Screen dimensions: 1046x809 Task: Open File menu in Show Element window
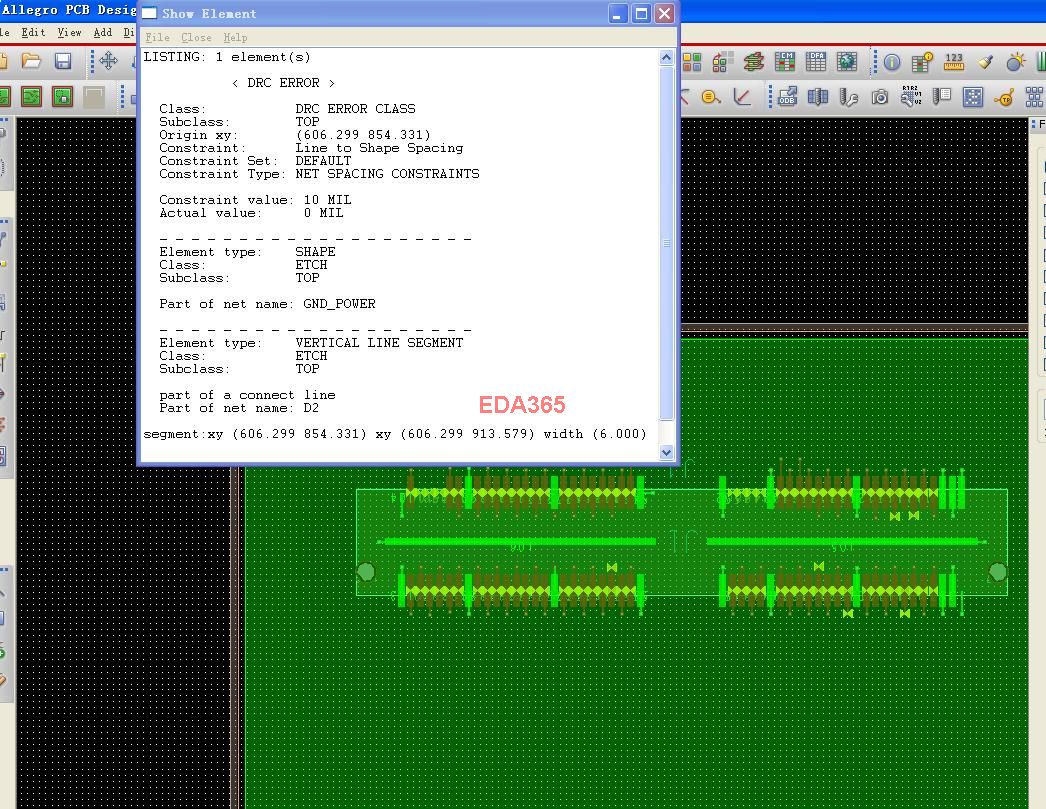pyautogui.click(x=157, y=37)
